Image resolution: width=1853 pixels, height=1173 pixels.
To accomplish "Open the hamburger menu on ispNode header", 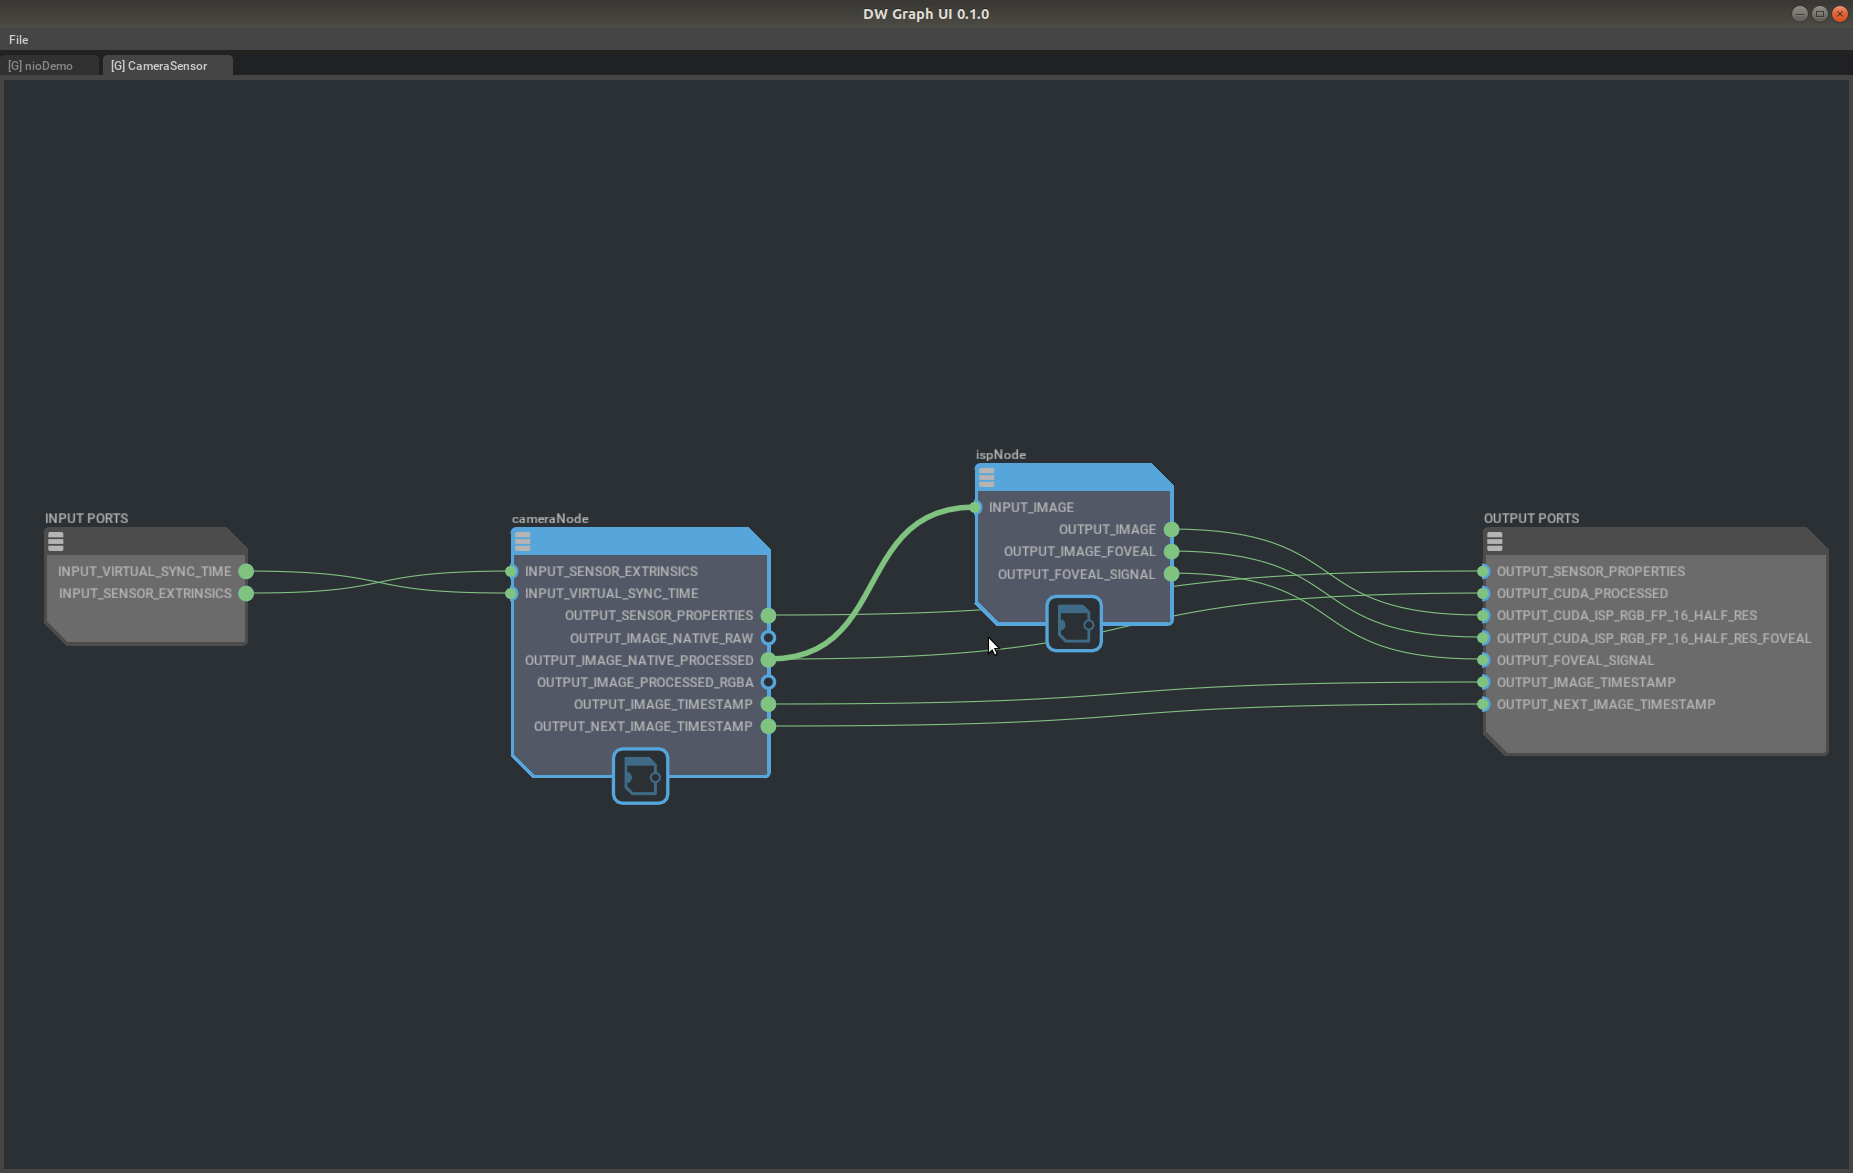I will point(987,477).
